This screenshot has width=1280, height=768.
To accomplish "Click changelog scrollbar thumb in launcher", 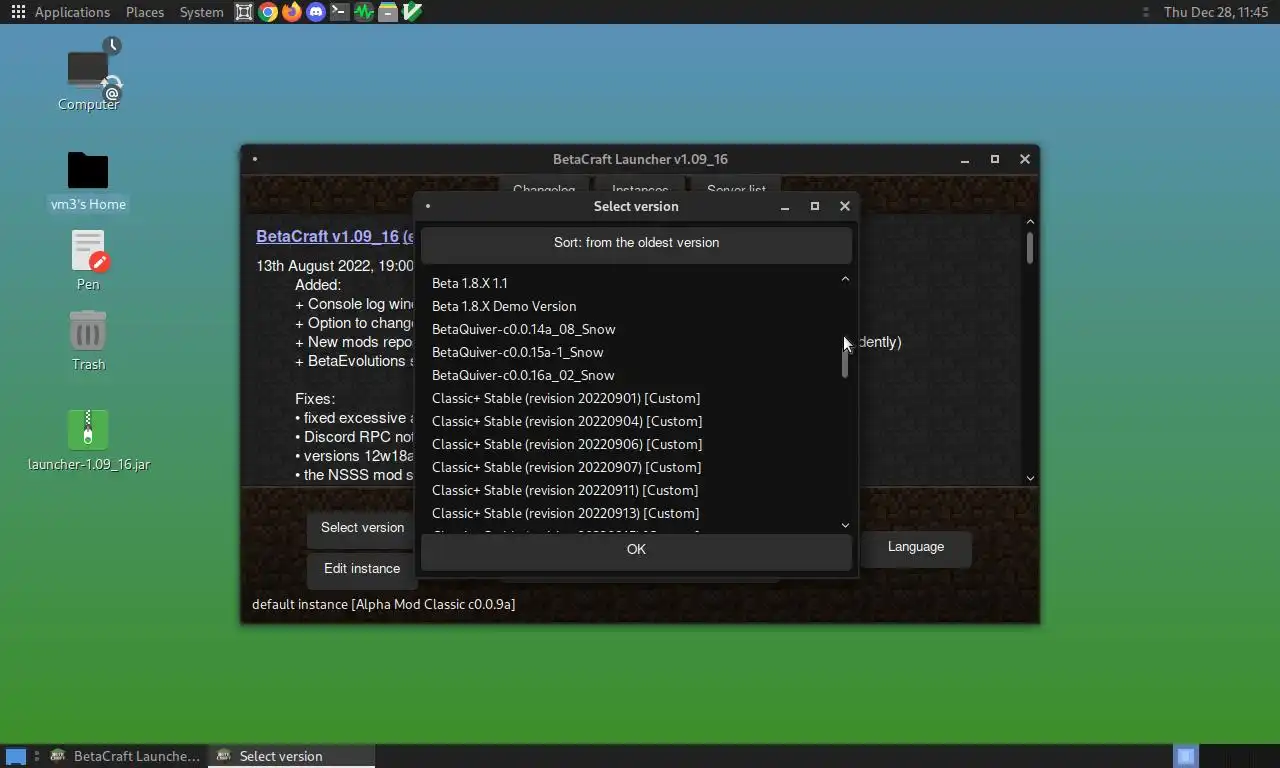I will tap(1030, 248).
